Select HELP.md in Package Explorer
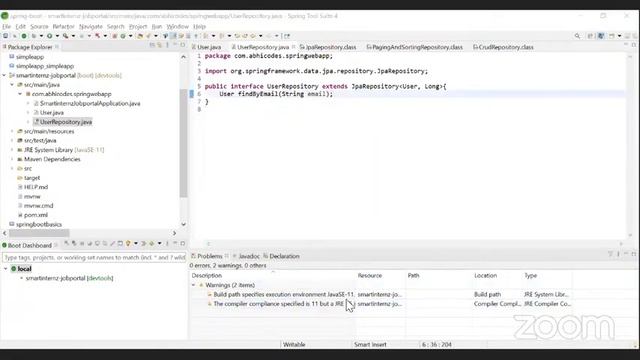 point(36,187)
